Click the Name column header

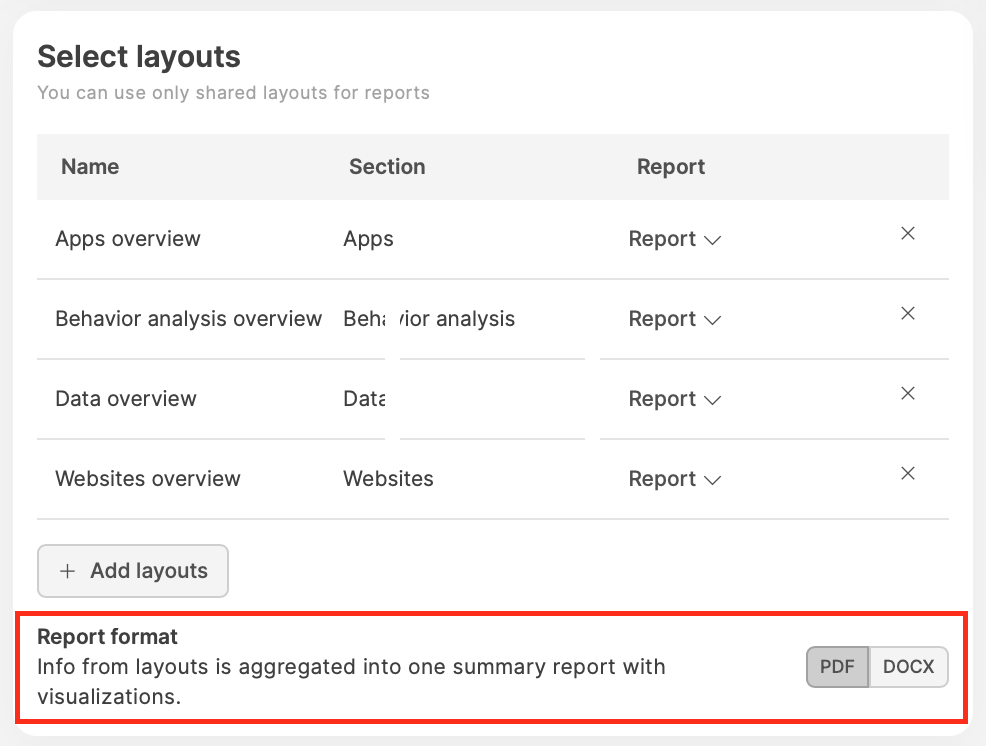point(90,167)
